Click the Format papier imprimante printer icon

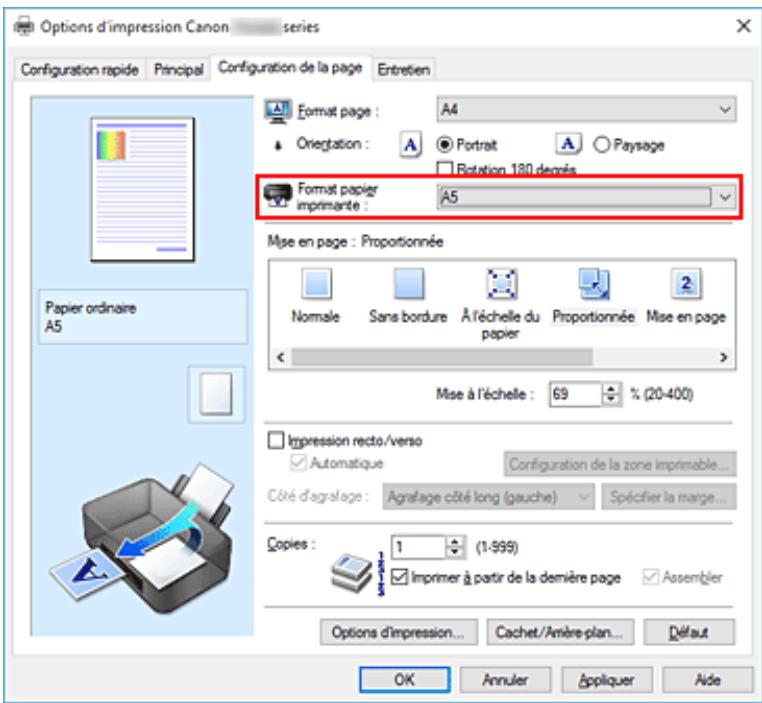277,195
